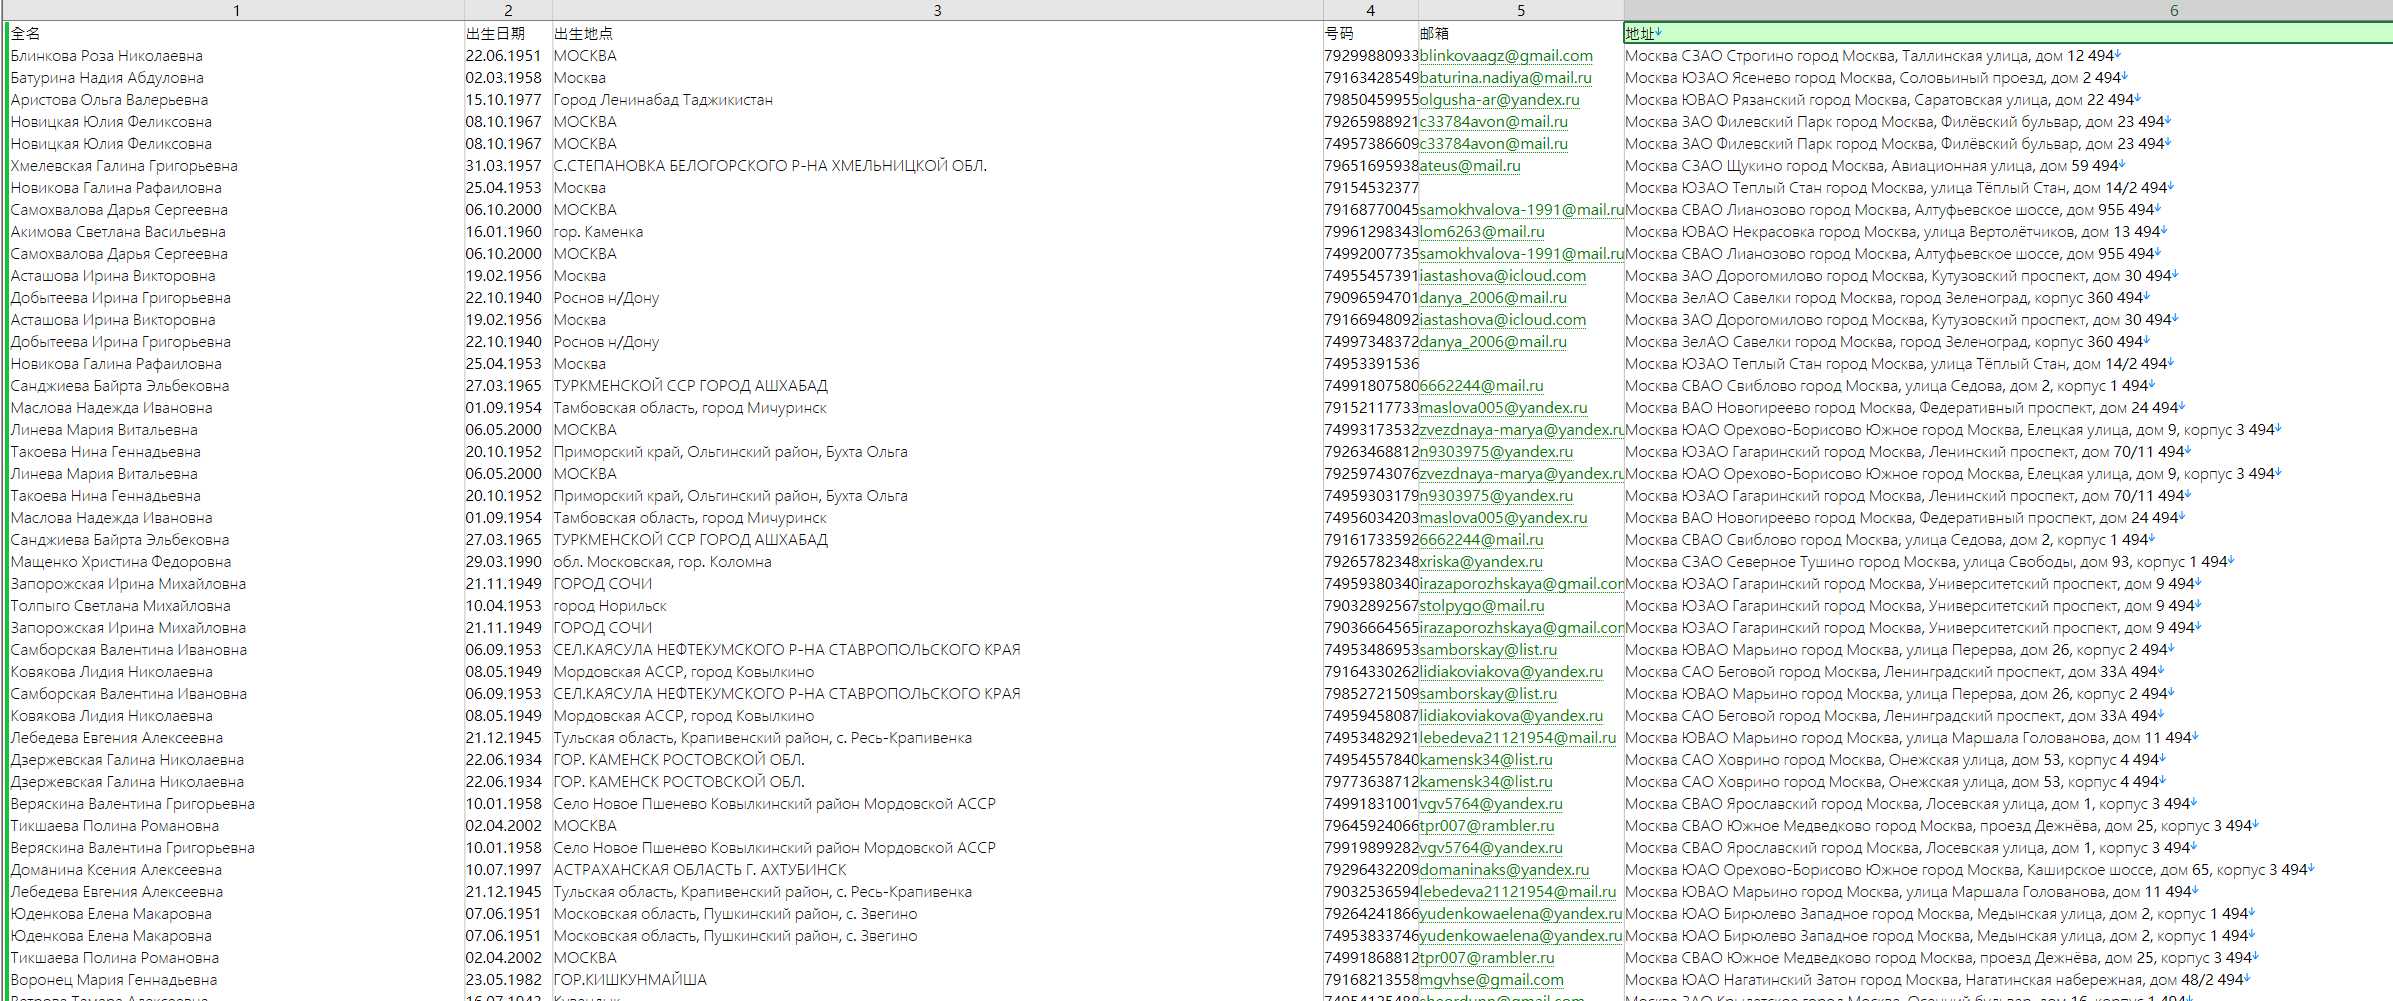Open stolpygo@mail.ru email link

coord(1481,606)
